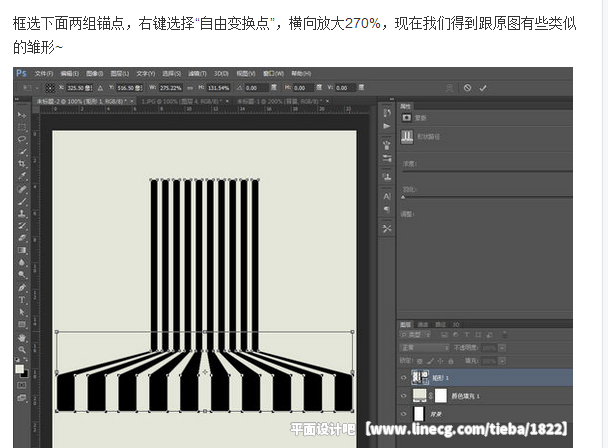Screen dimensions: 608x448
Task: Select the Quick Selection brush tool
Action: coord(22,152)
